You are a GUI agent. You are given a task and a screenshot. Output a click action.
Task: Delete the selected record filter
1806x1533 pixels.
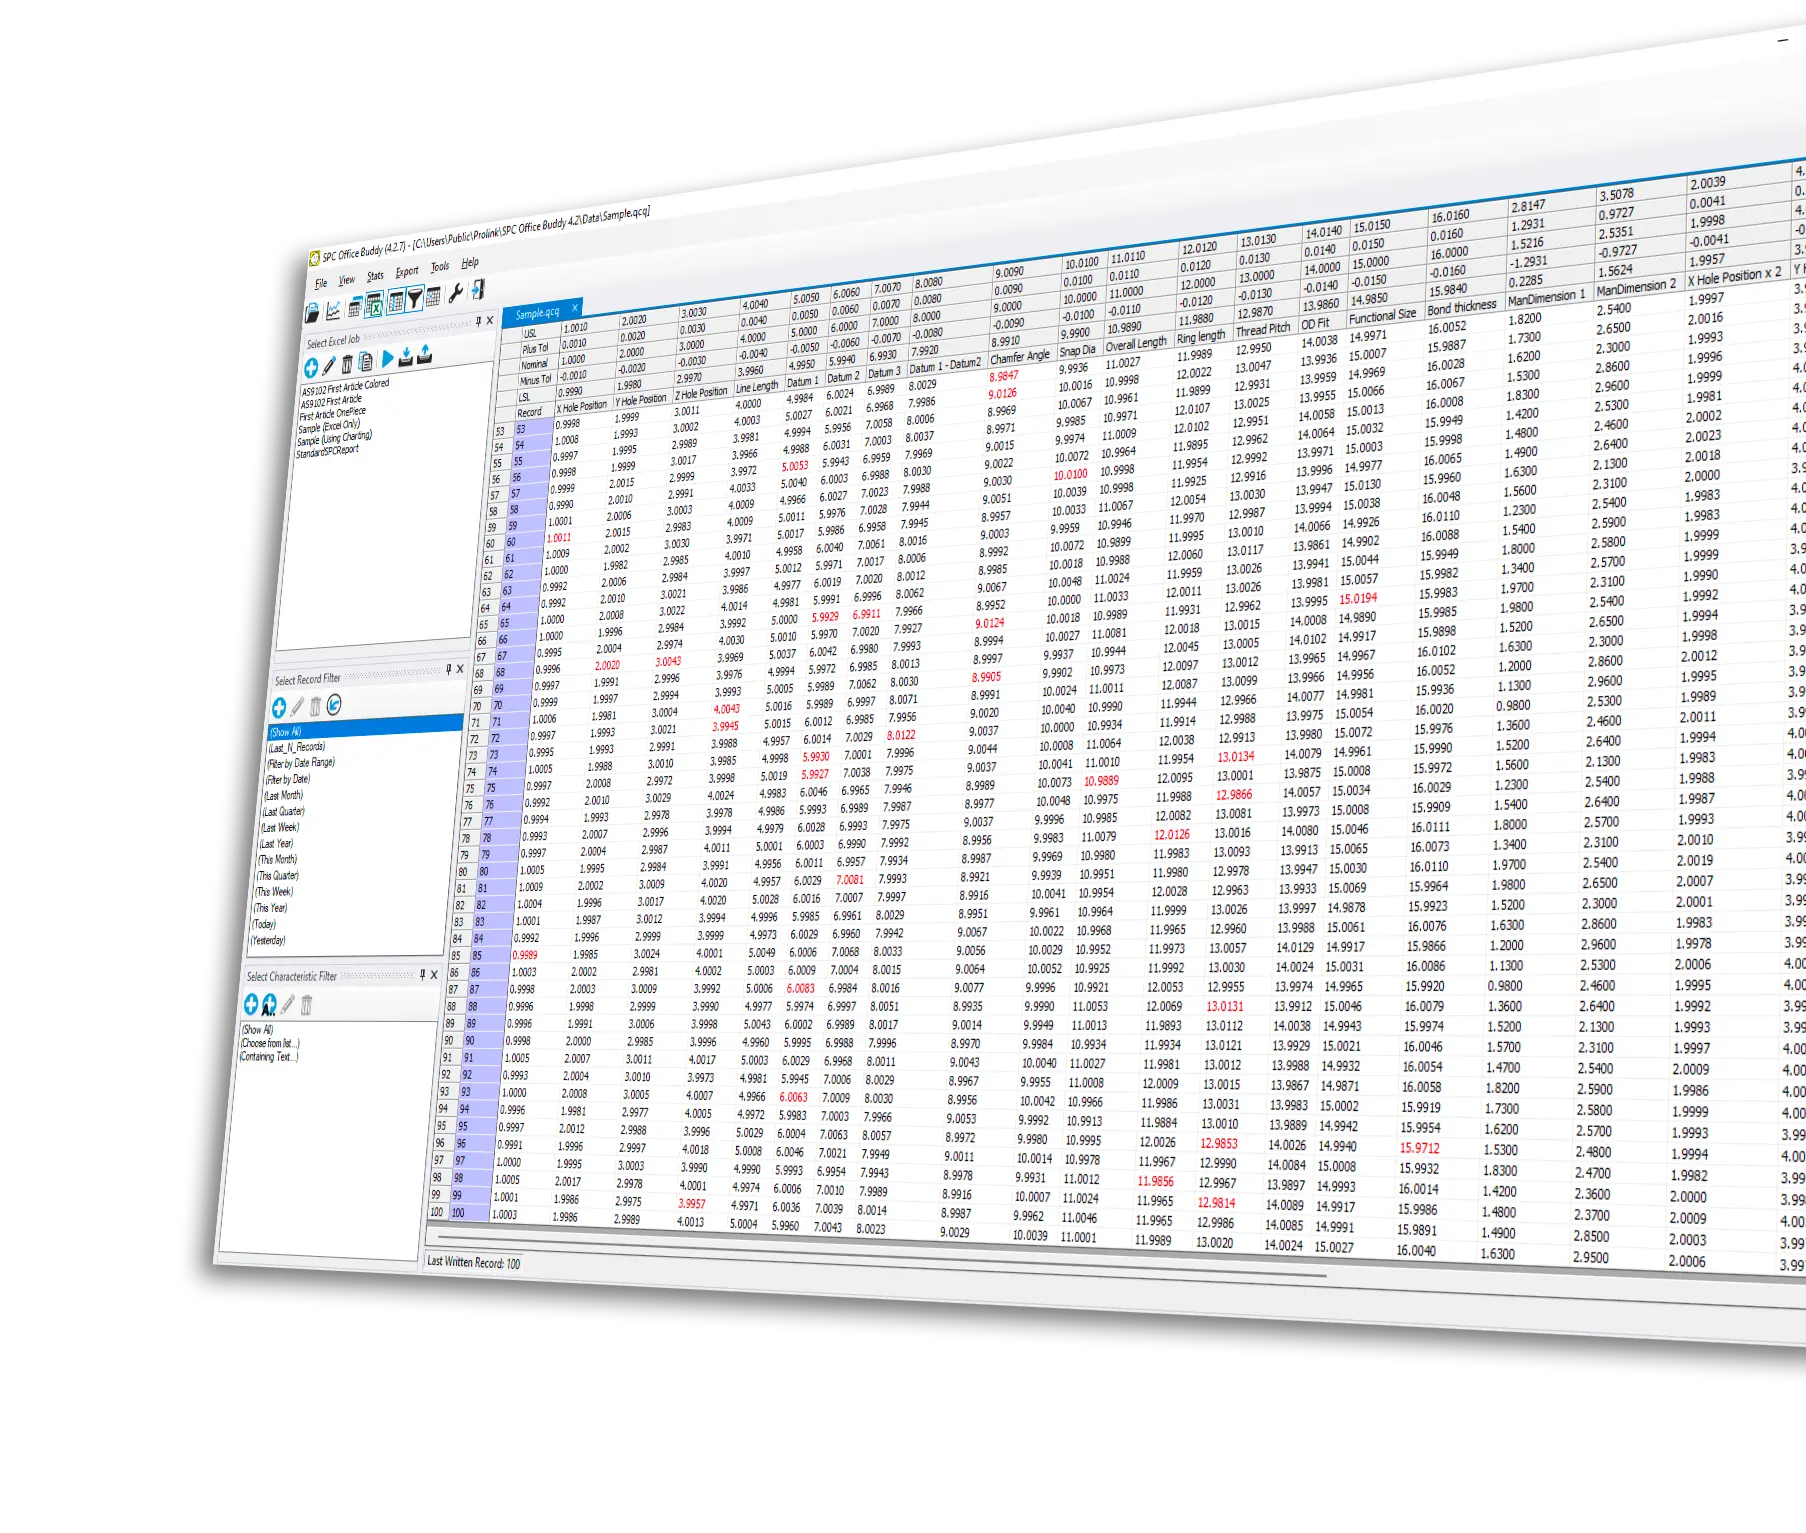coord(315,706)
